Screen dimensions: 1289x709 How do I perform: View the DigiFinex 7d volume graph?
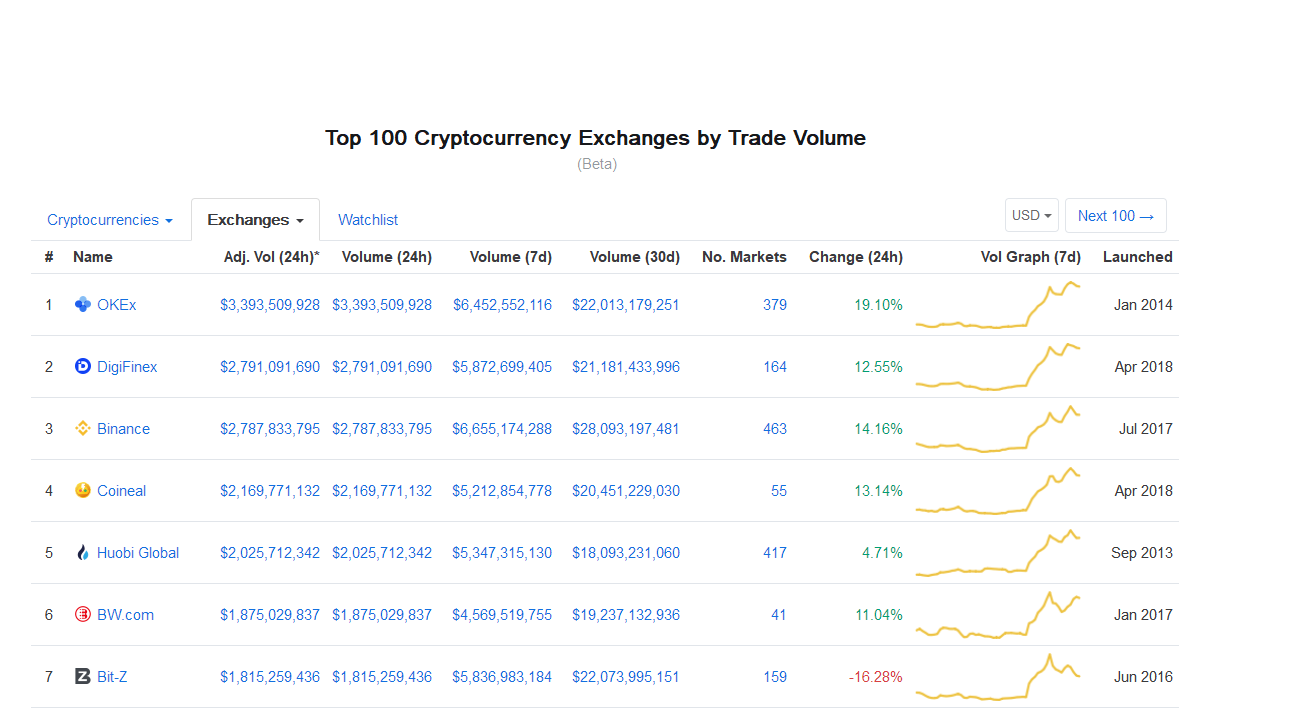pos(998,367)
